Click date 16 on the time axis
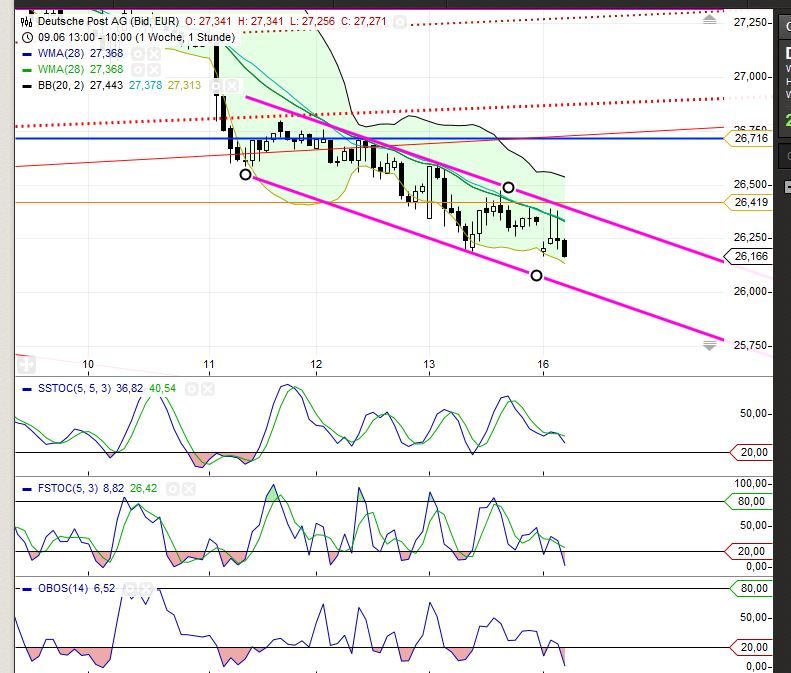 click(x=543, y=364)
